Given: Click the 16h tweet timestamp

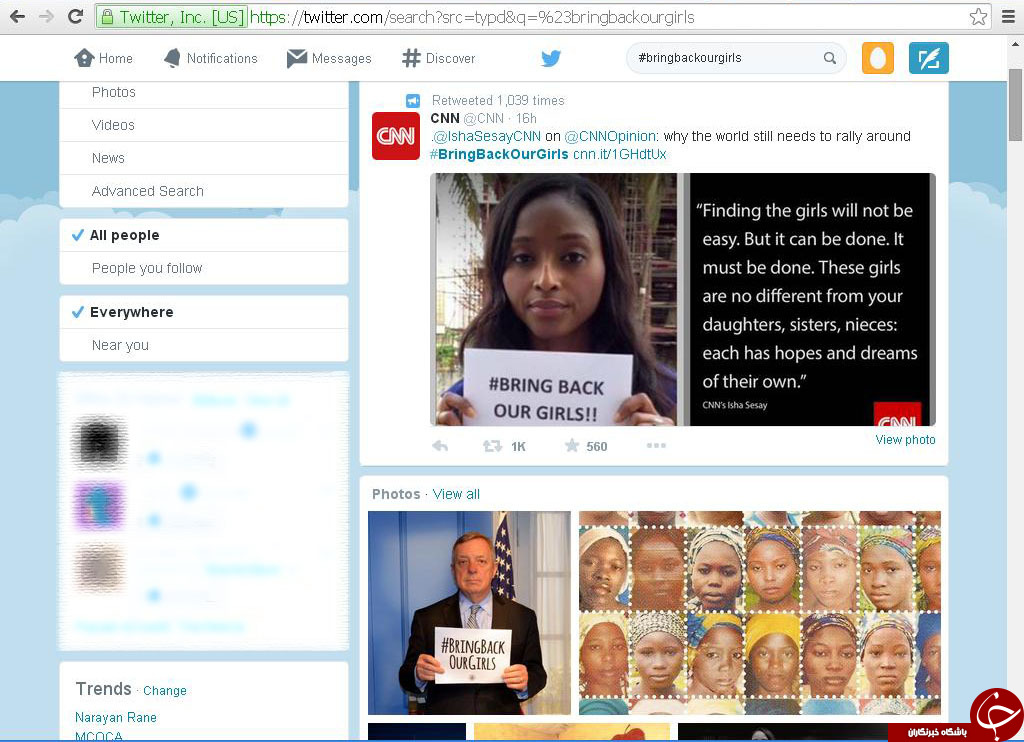Looking at the screenshot, I should (526, 118).
